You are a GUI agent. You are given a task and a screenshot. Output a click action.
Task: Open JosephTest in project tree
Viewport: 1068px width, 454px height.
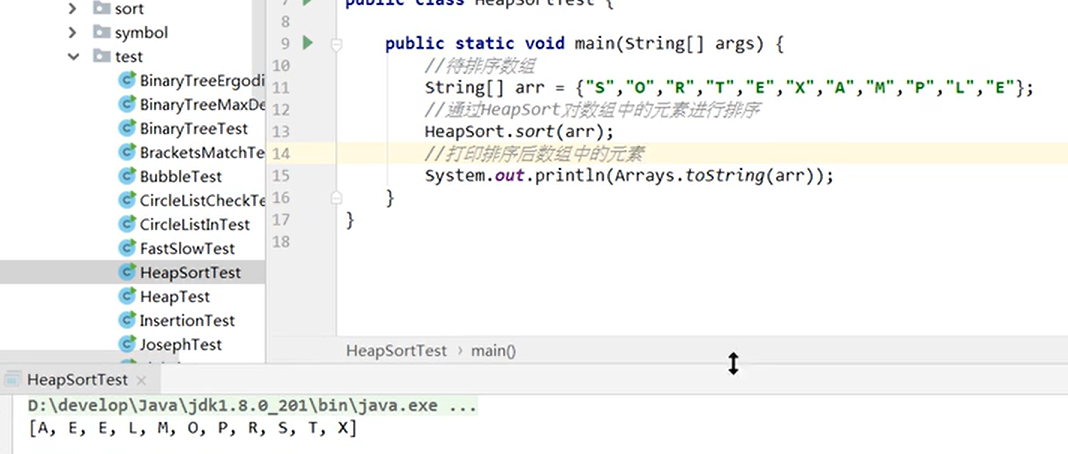click(181, 344)
